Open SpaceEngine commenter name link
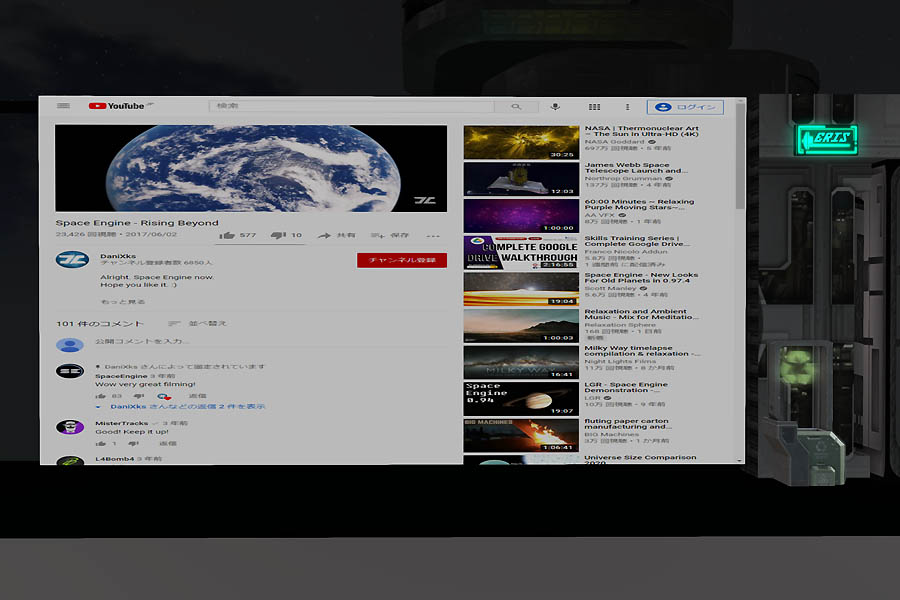 tap(121, 376)
